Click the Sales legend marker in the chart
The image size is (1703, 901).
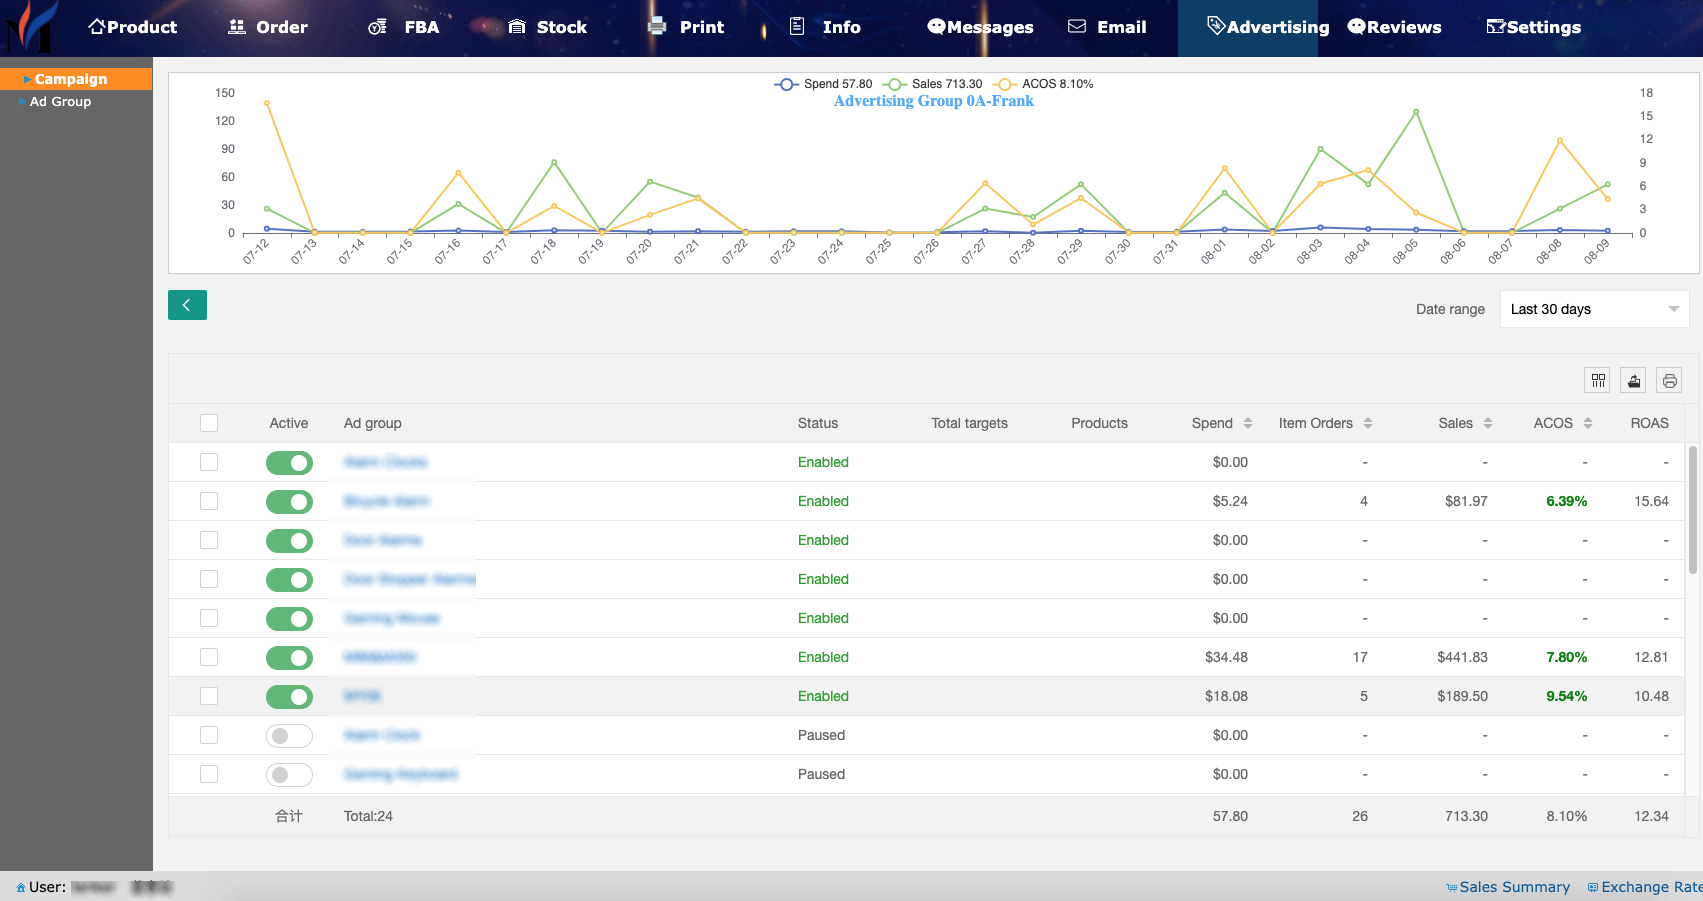click(894, 84)
